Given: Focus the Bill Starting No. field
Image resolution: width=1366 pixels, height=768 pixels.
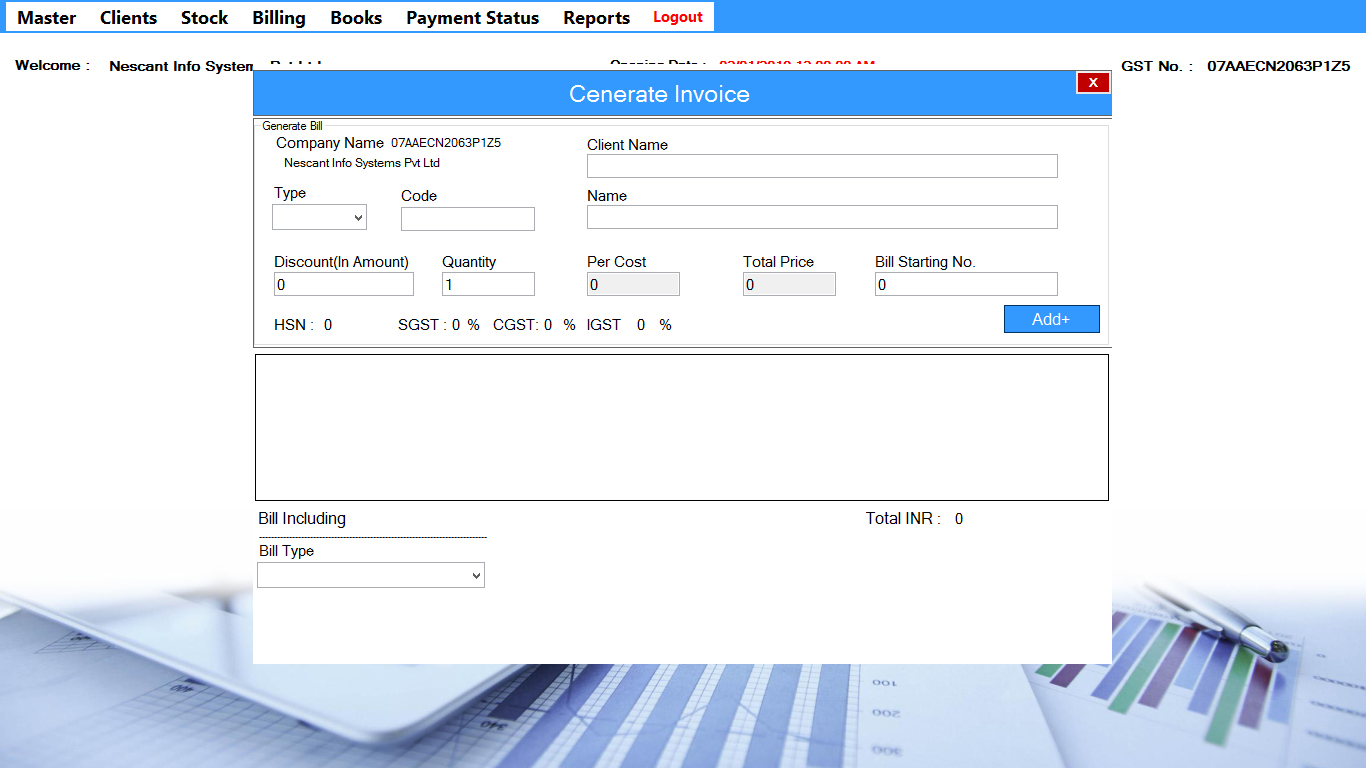Looking at the screenshot, I should coord(965,284).
